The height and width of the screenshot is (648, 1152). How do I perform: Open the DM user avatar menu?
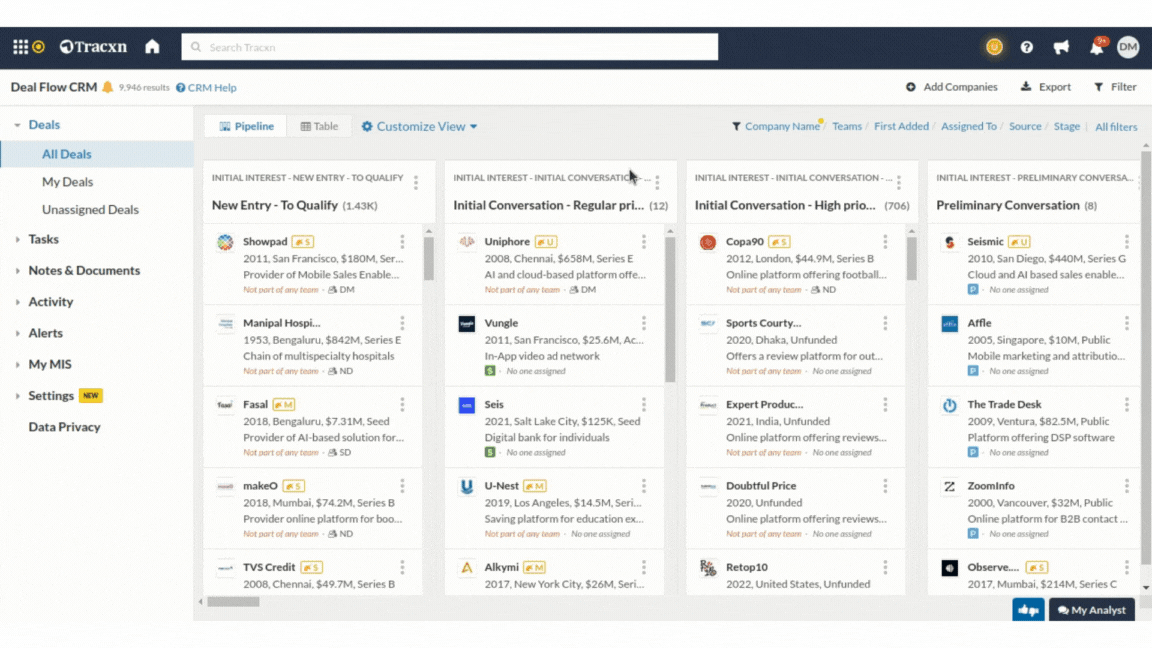pyautogui.click(x=1128, y=47)
